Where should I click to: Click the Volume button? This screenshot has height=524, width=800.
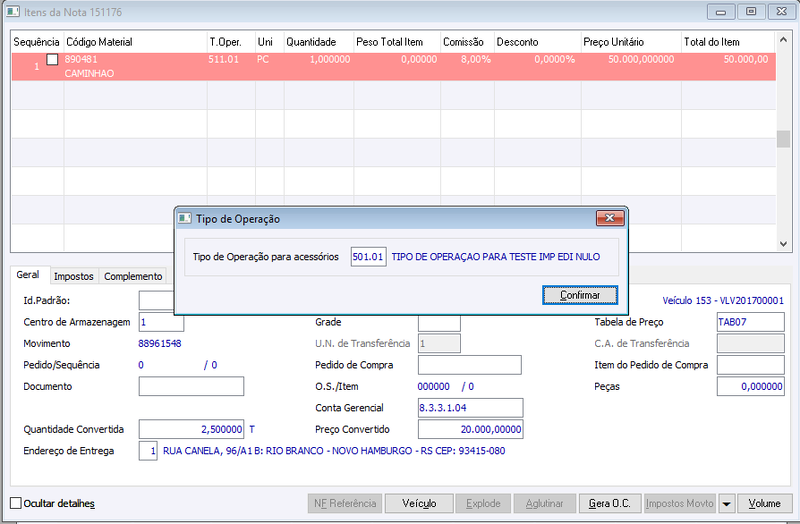pyautogui.click(x=764, y=504)
